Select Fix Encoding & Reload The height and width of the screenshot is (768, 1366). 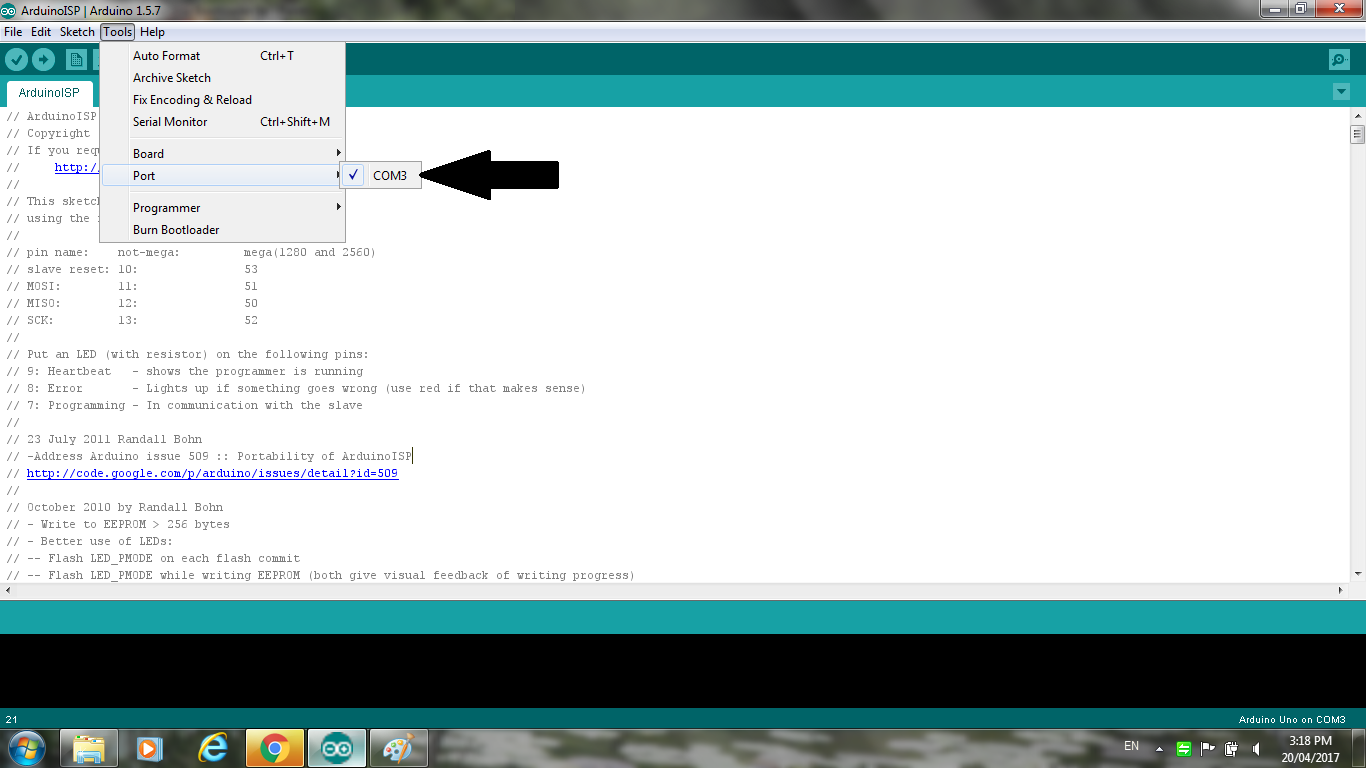(x=223, y=99)
